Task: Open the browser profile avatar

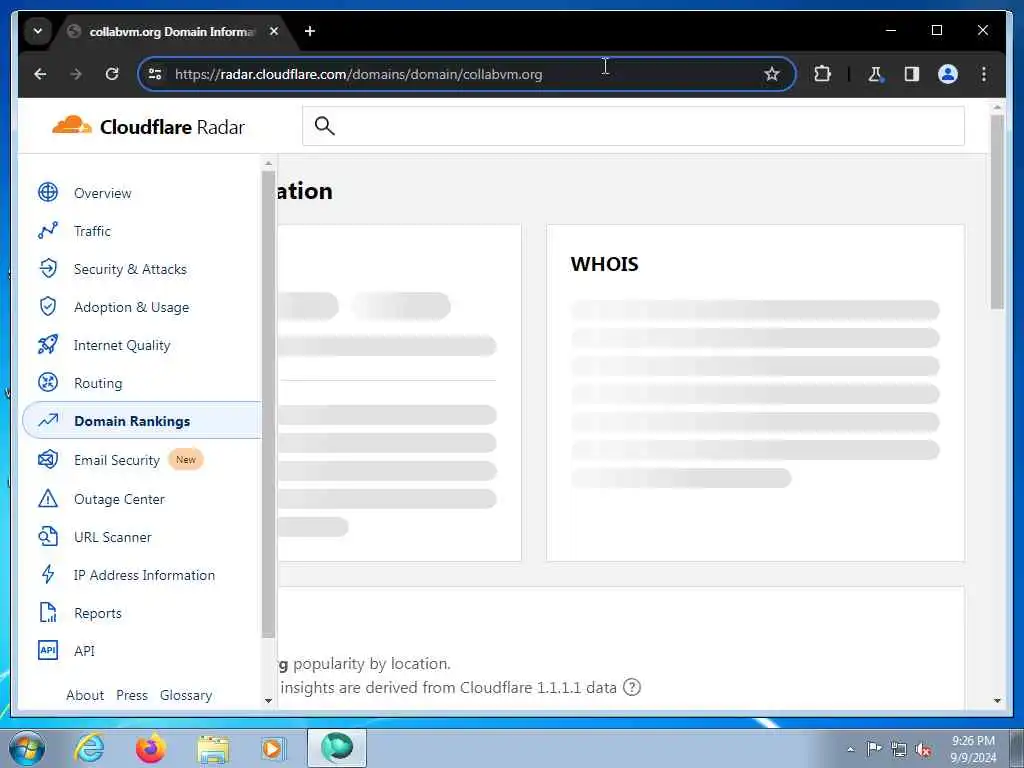Action: tap(948, 74)
